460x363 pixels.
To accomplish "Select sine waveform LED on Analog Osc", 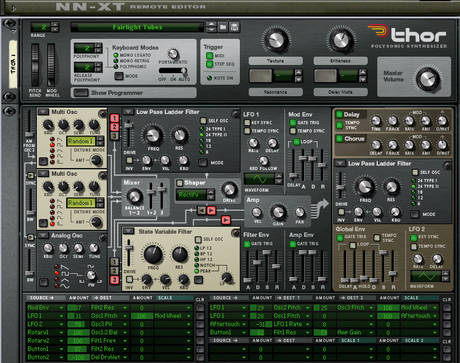I will [57, 285].
